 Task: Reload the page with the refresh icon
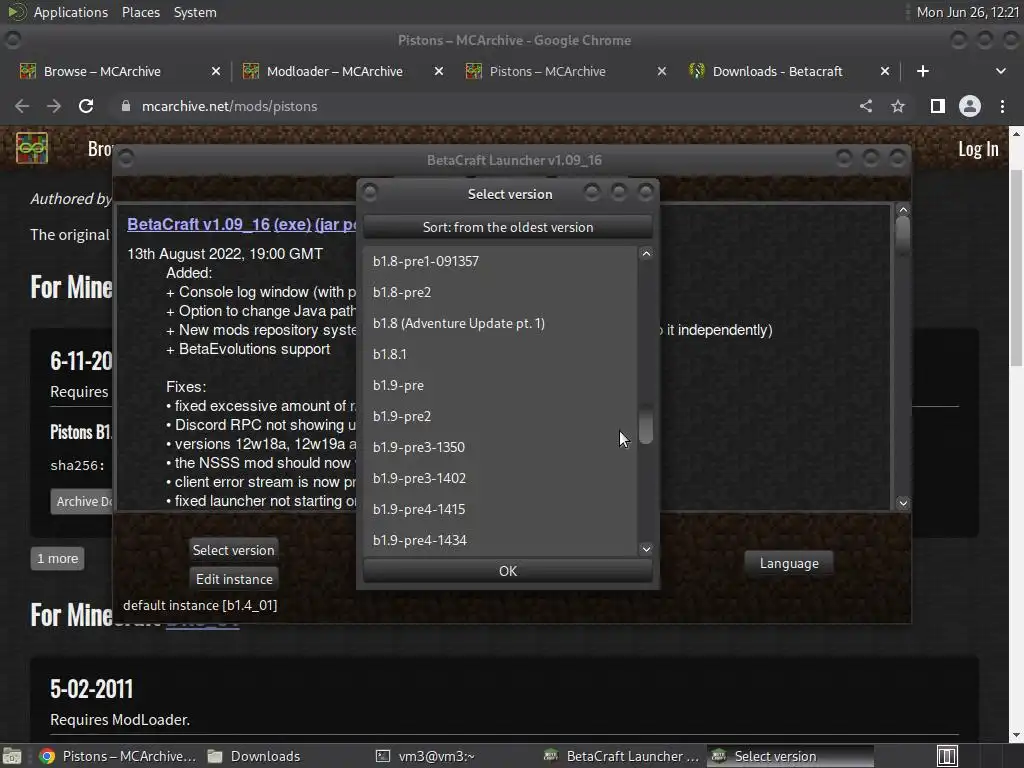pos(86,106)
